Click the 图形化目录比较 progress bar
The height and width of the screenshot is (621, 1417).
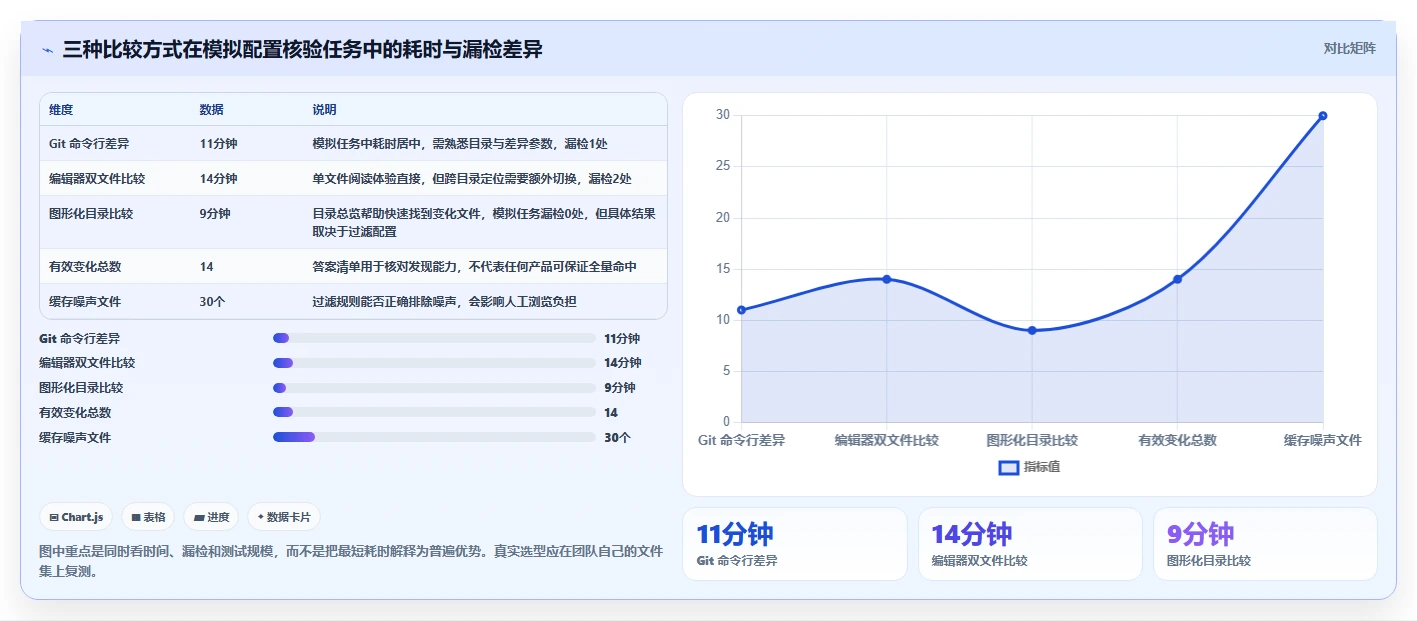point(434,387)
